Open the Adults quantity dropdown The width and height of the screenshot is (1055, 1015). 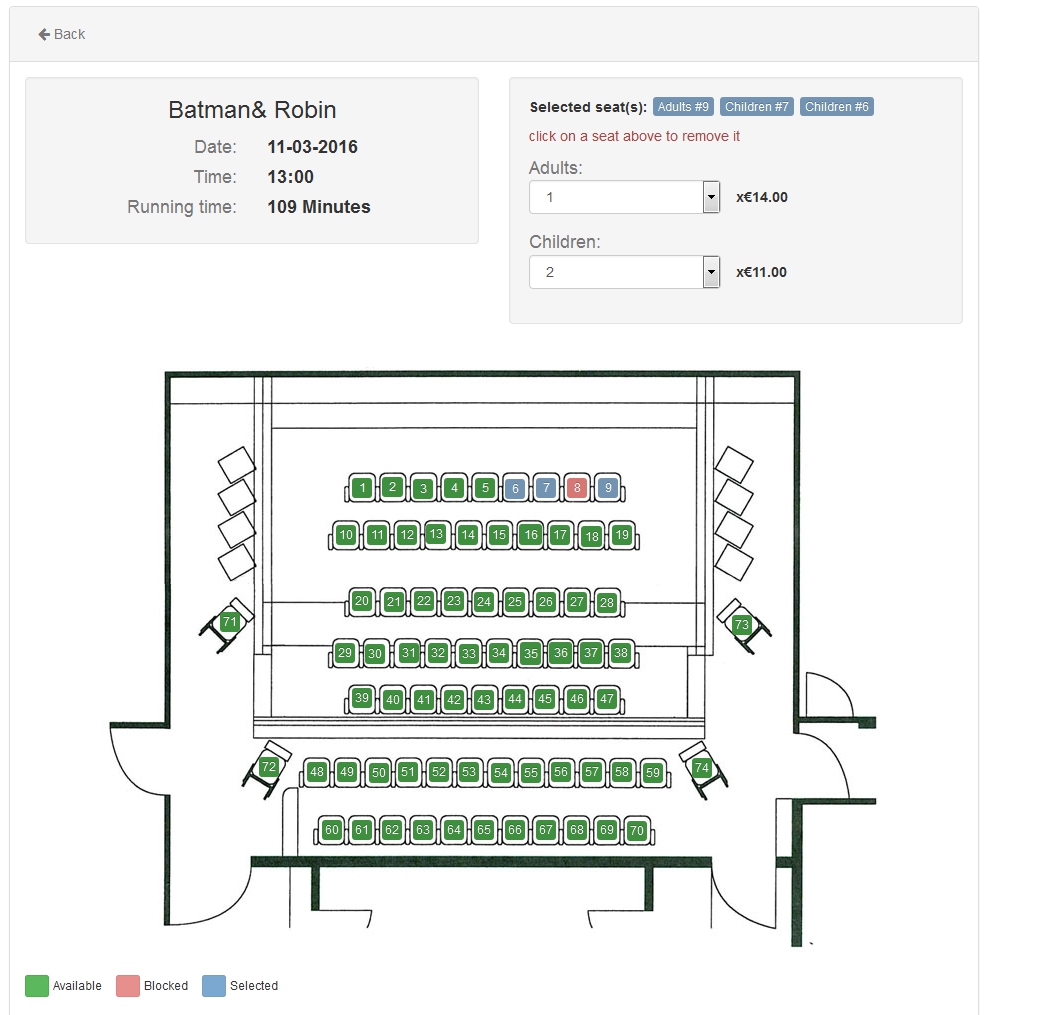point(624,197)
